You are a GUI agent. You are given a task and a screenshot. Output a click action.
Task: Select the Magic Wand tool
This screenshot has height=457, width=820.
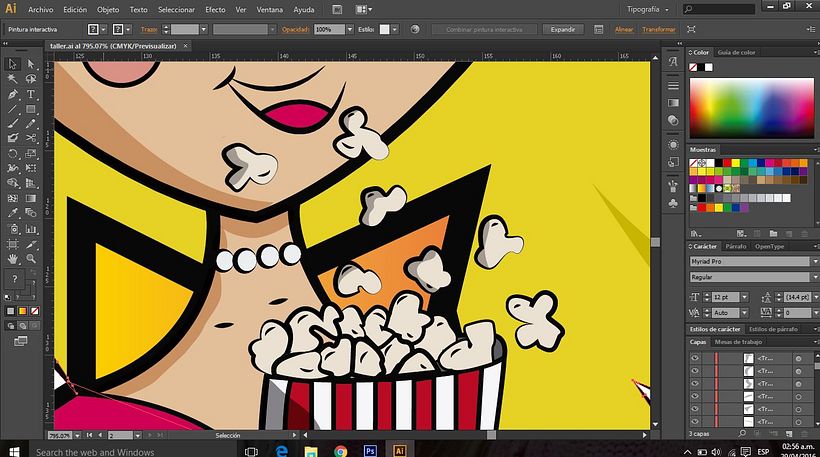(13, 79)
